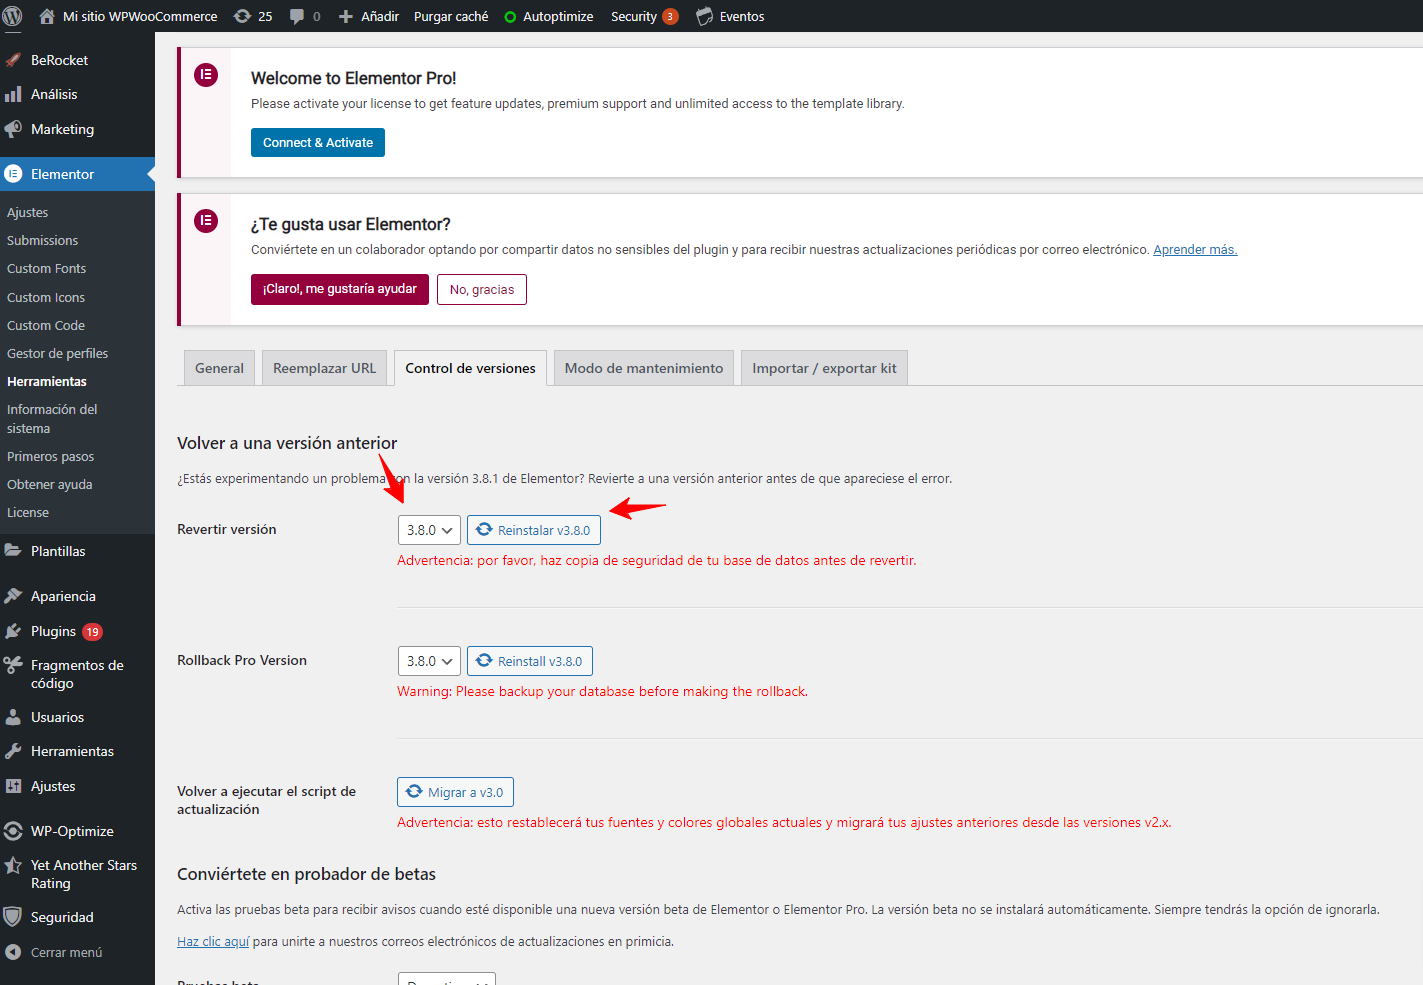Click ¡Claro!, me gustaría ayudar button
This screenshot has width=1423, height=985.
tap(340, 289)
